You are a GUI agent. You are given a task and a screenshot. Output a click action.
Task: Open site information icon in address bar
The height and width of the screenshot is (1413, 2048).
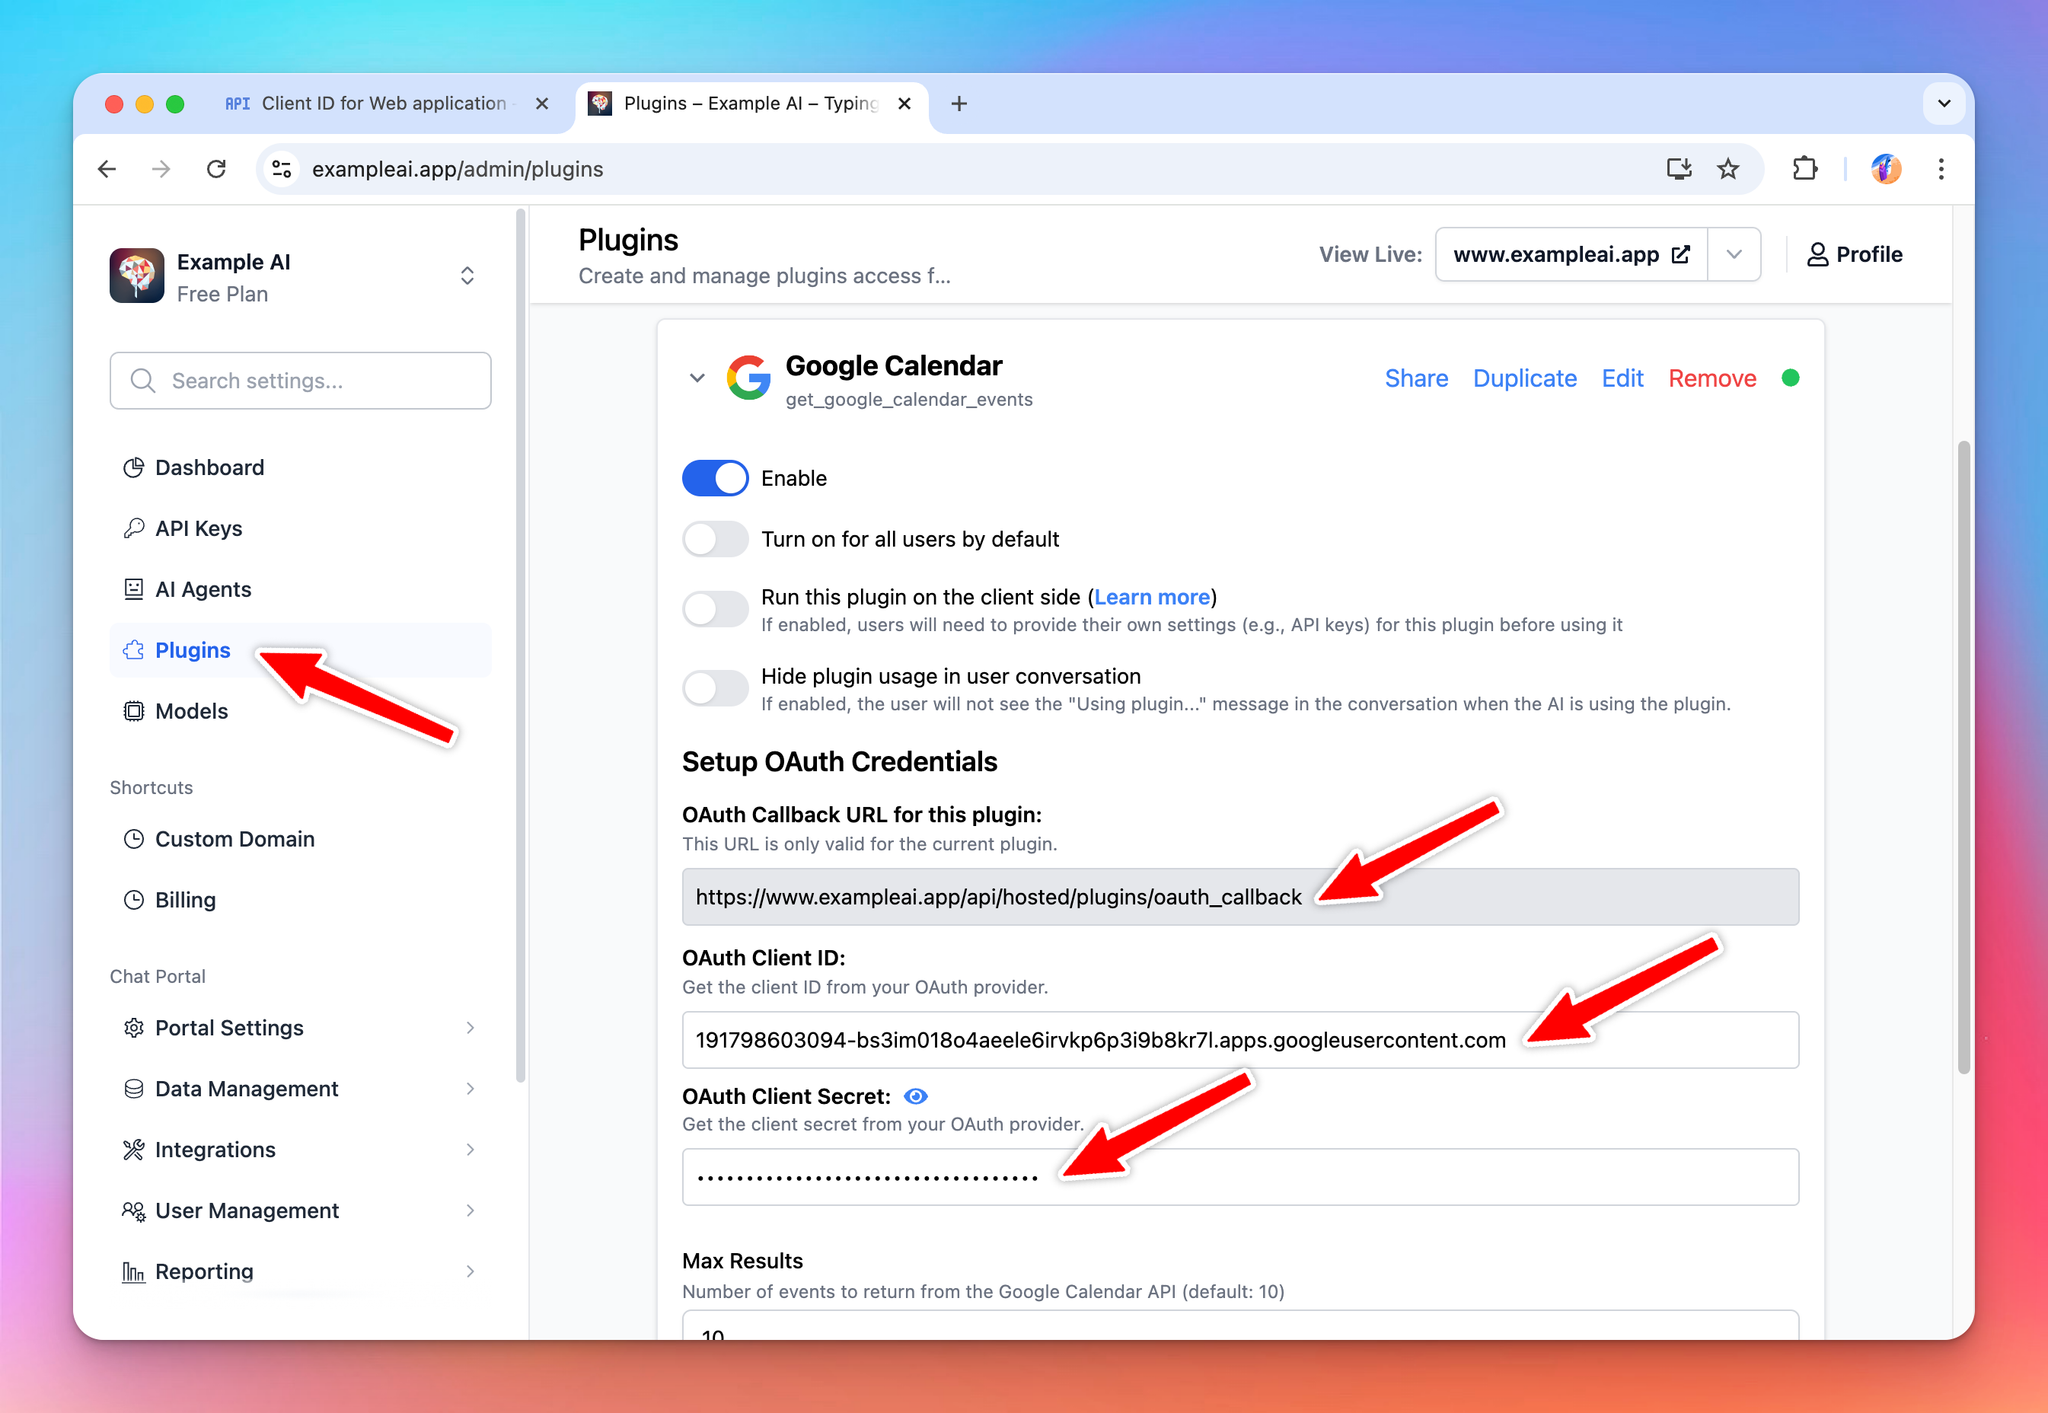tap(282, 169)
